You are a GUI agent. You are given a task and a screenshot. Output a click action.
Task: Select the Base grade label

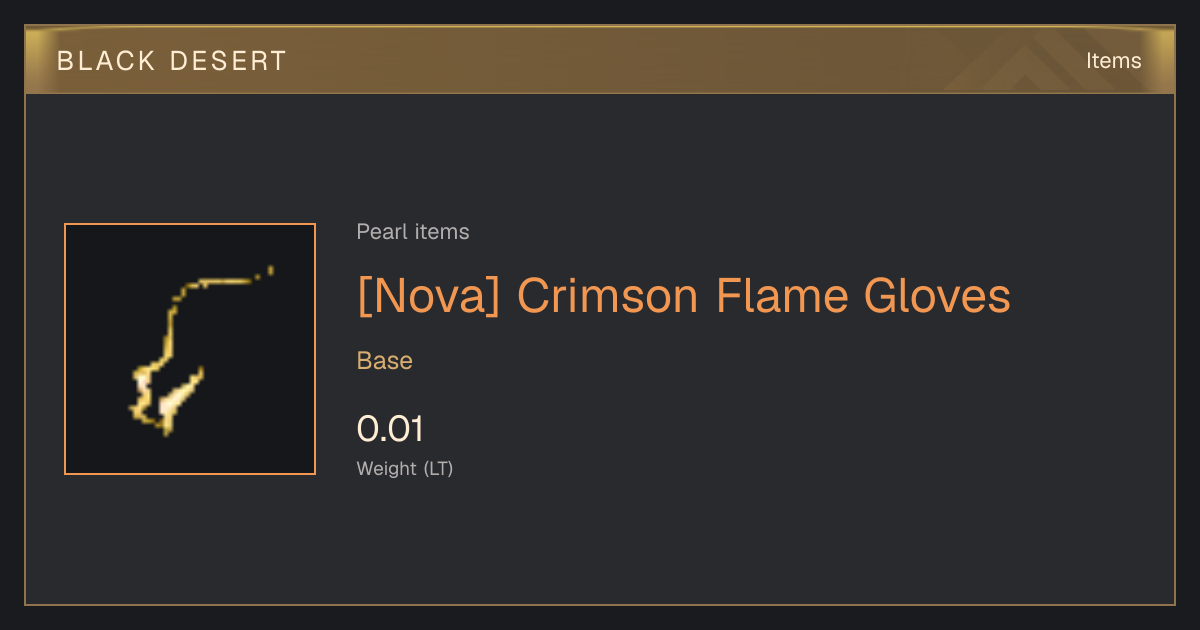tap(385, 361)
